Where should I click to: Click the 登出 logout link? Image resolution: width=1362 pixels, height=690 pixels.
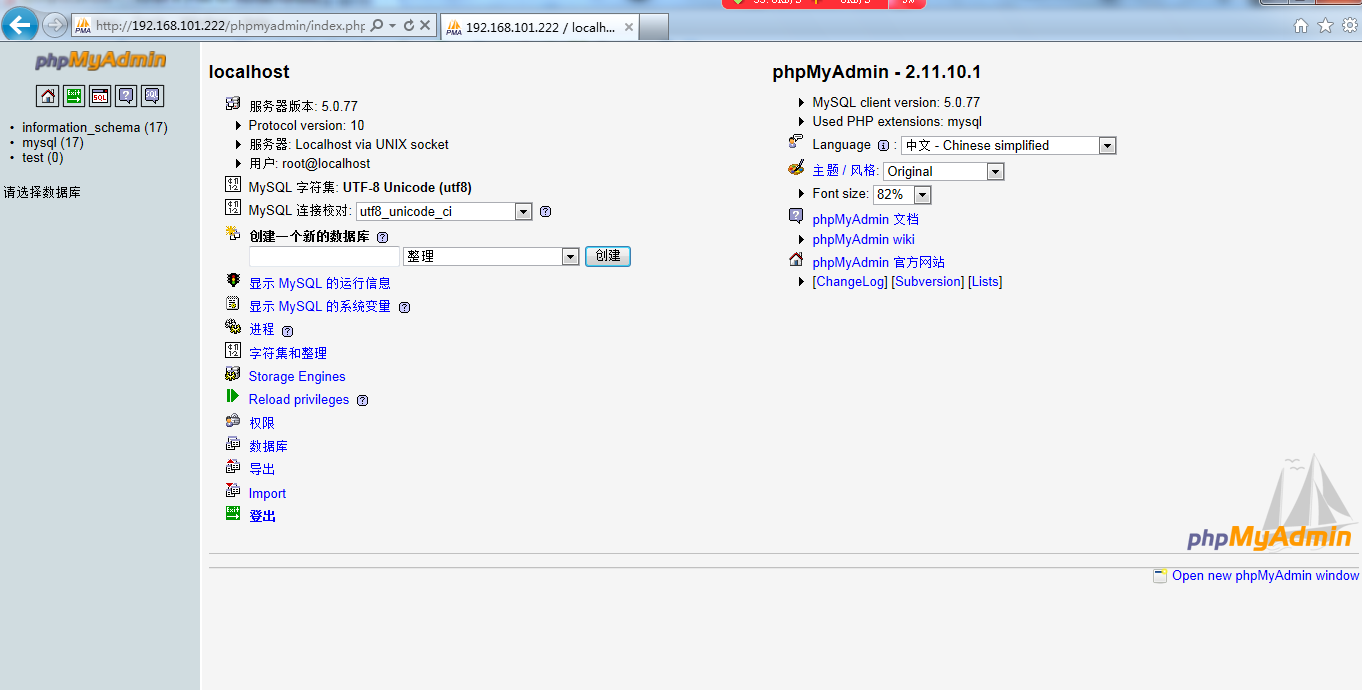(x=262, y=516)
